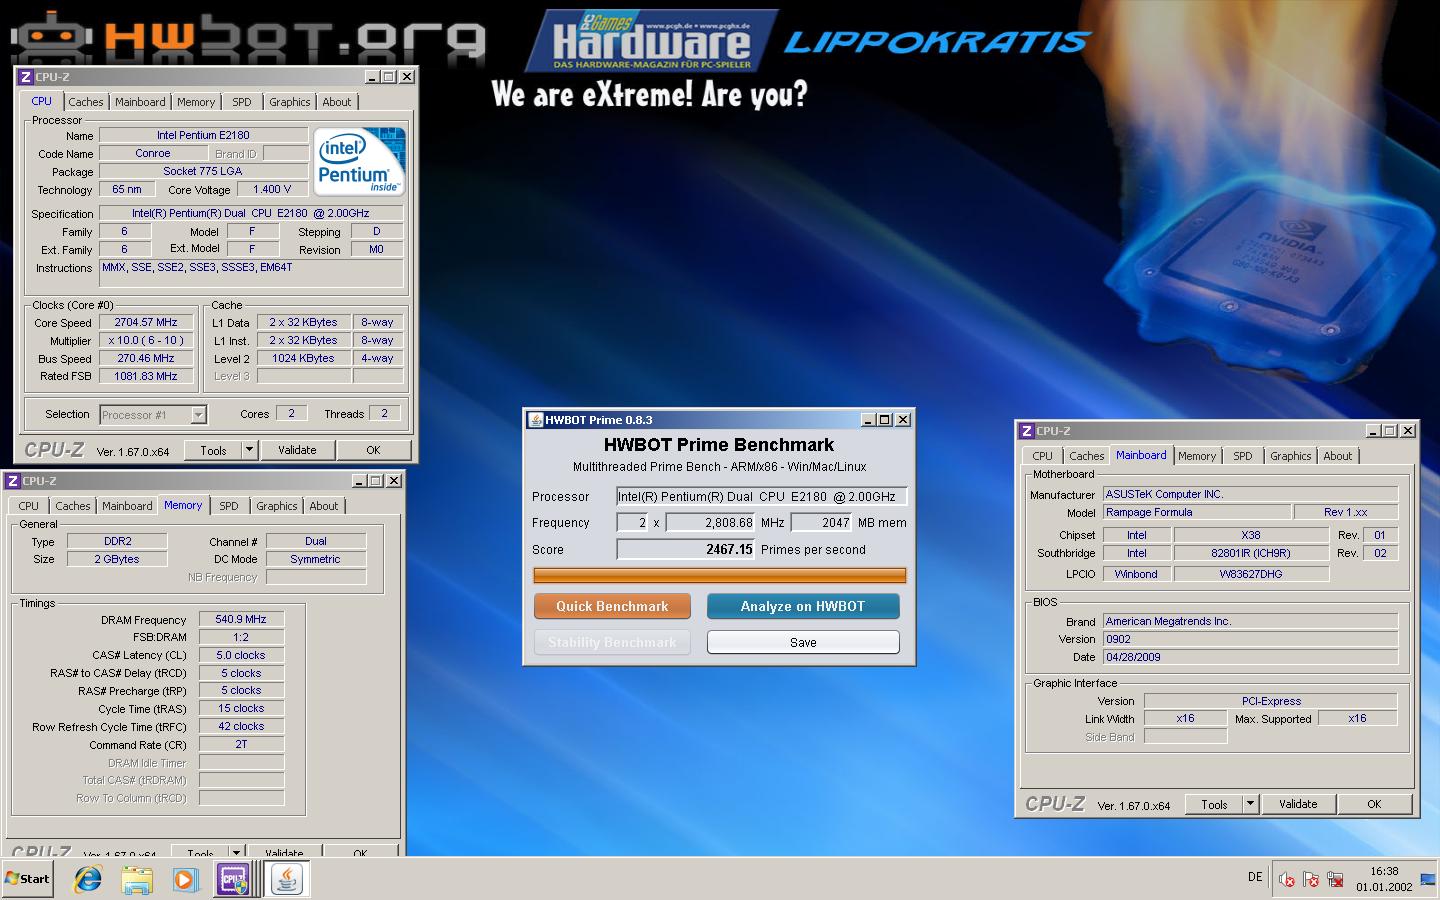Click the DRAM Frequency value 540.9 MHz
Image resolution: width=1440 pixels, height=900 pixels.
241,619
